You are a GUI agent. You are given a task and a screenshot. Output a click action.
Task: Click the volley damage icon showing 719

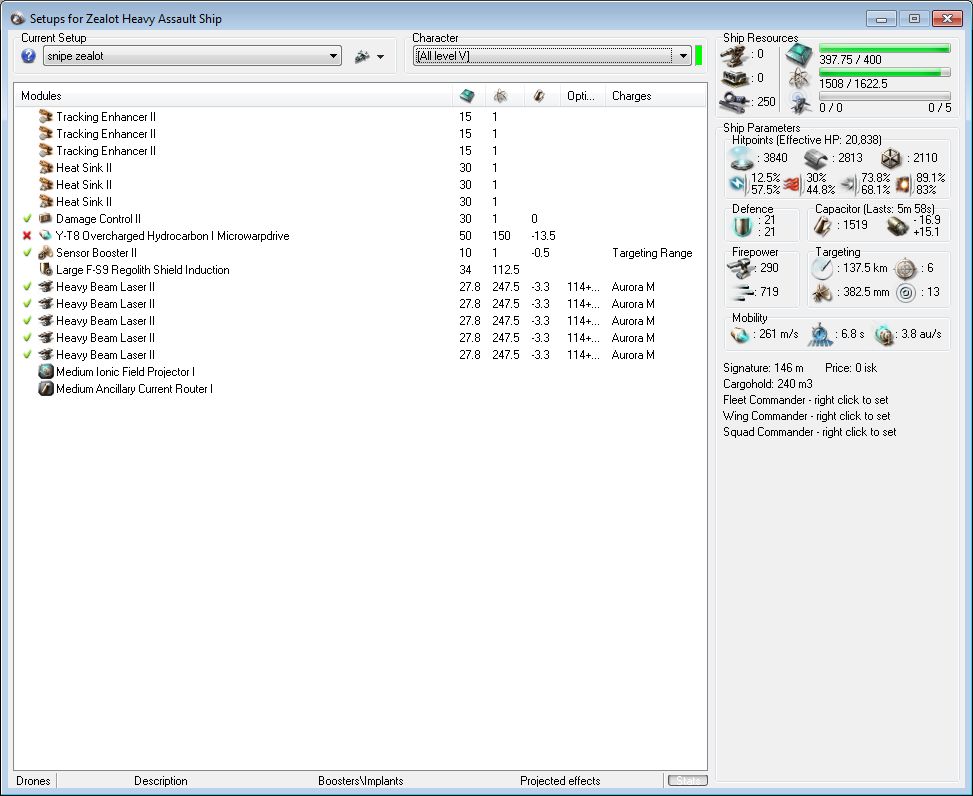click(x=742, y=292)
